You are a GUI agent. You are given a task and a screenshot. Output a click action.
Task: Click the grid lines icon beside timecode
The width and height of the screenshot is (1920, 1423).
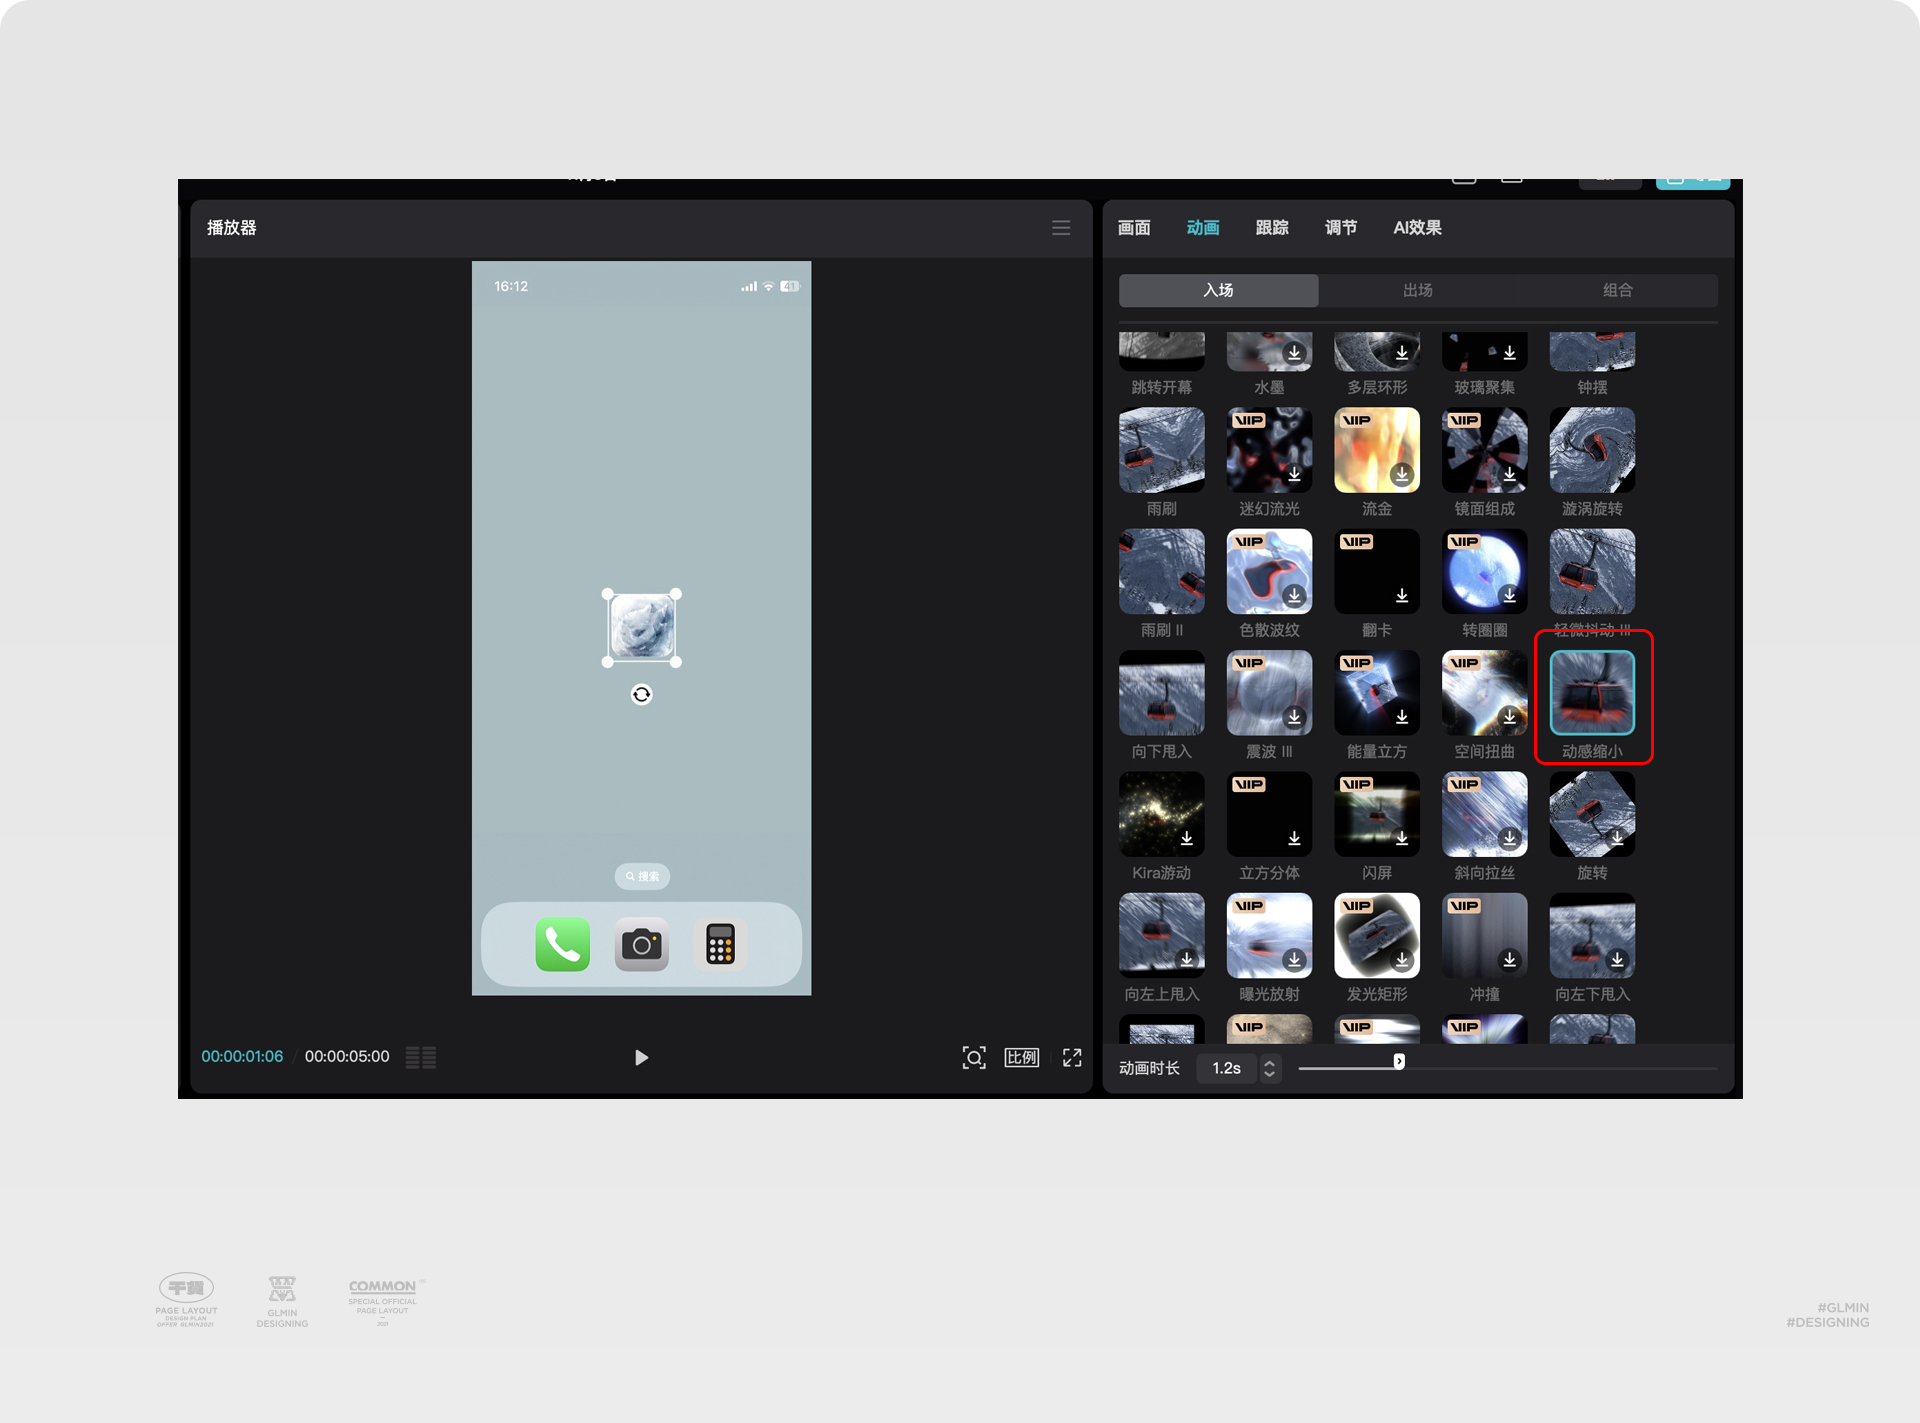coord(421,1057)
